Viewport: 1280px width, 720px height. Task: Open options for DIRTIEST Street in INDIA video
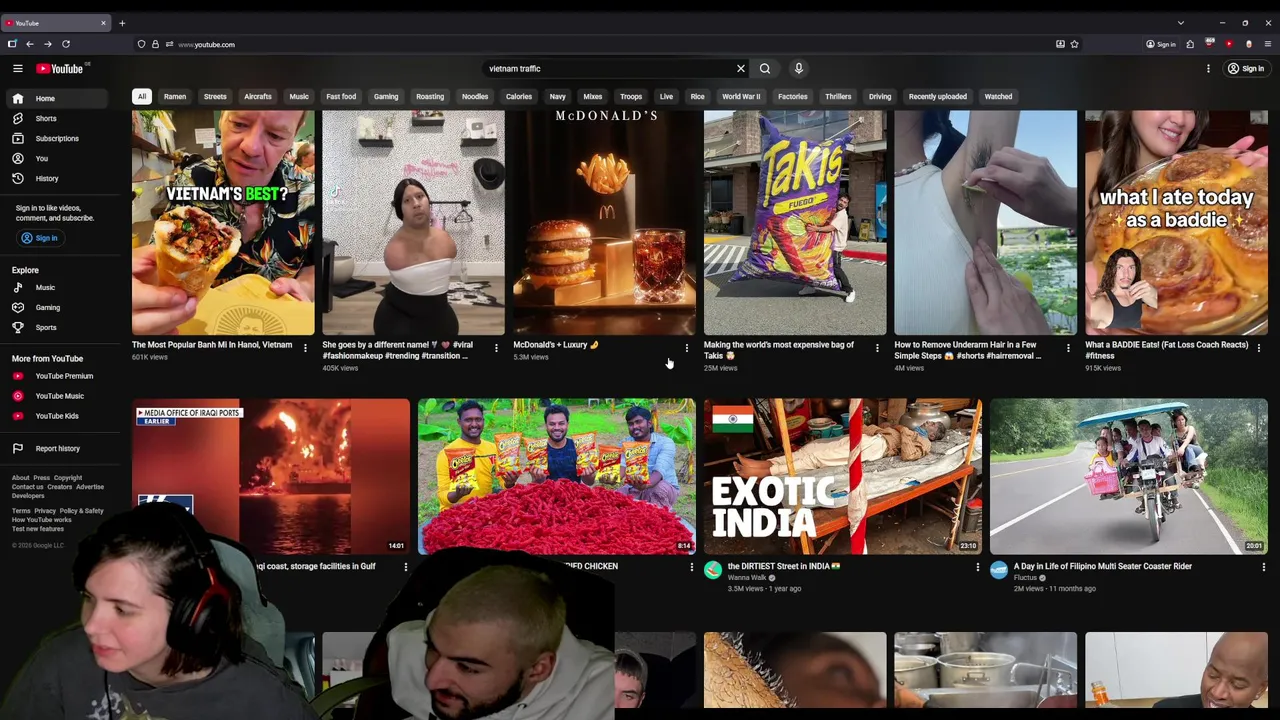point(977,567)
